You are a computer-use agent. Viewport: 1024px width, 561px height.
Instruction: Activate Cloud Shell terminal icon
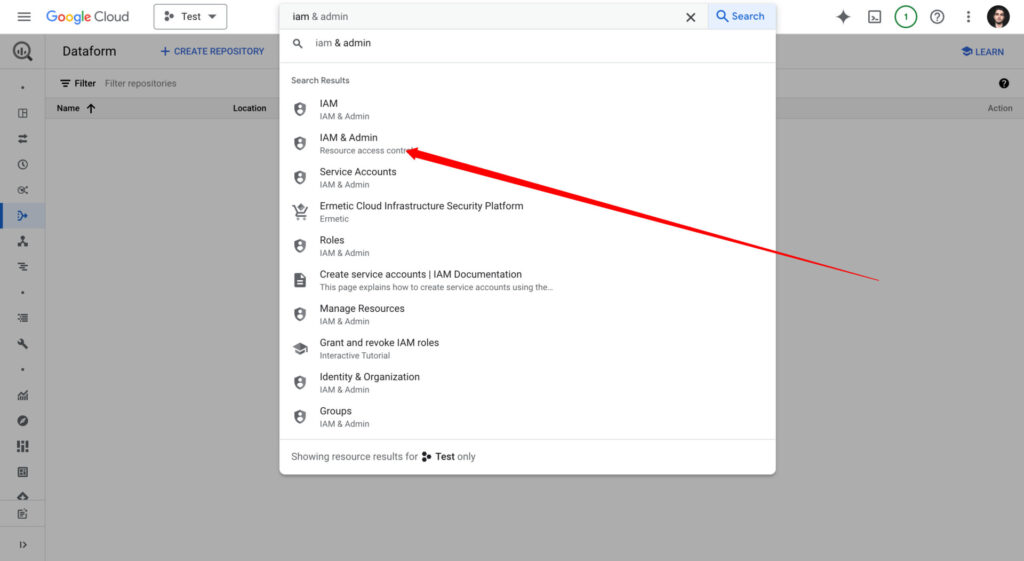pyautogui.click(x=874, y=17)
